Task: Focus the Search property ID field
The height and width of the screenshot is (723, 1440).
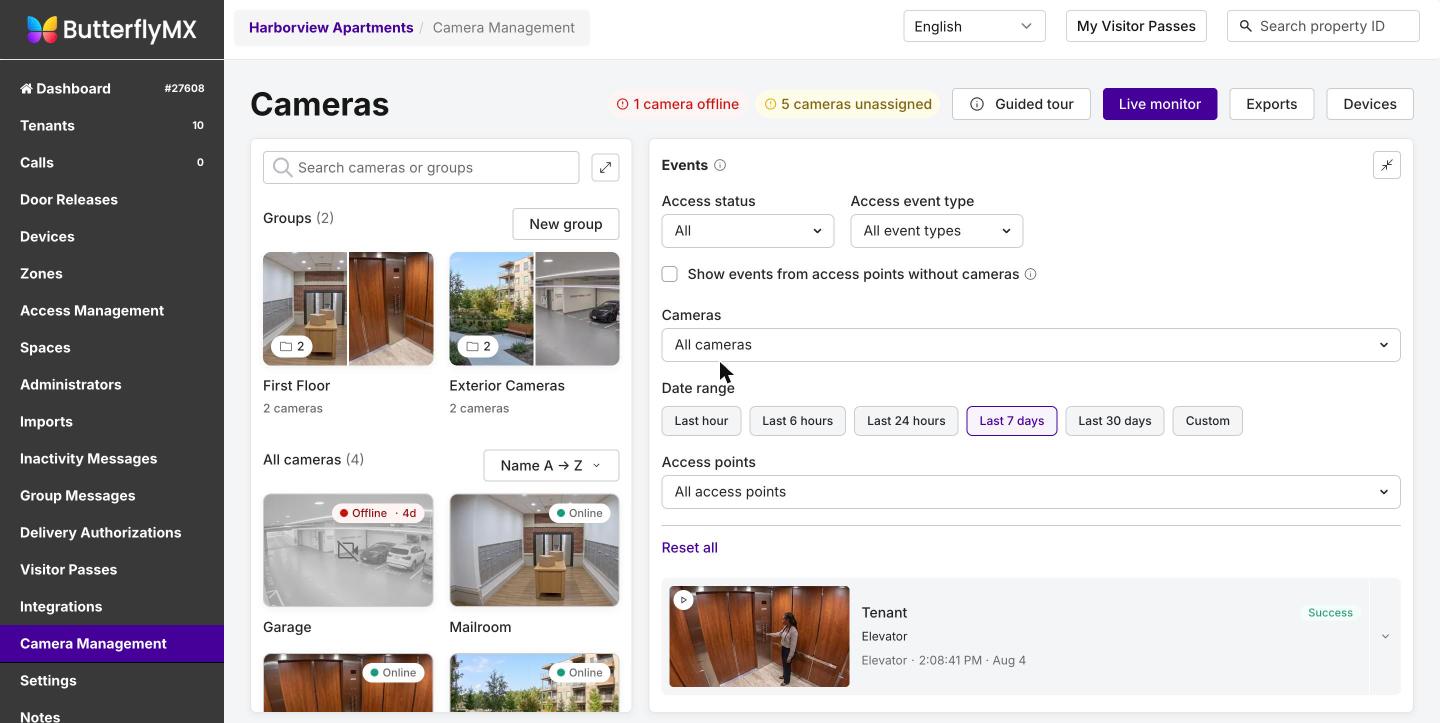Action: tap(1323, 26)
